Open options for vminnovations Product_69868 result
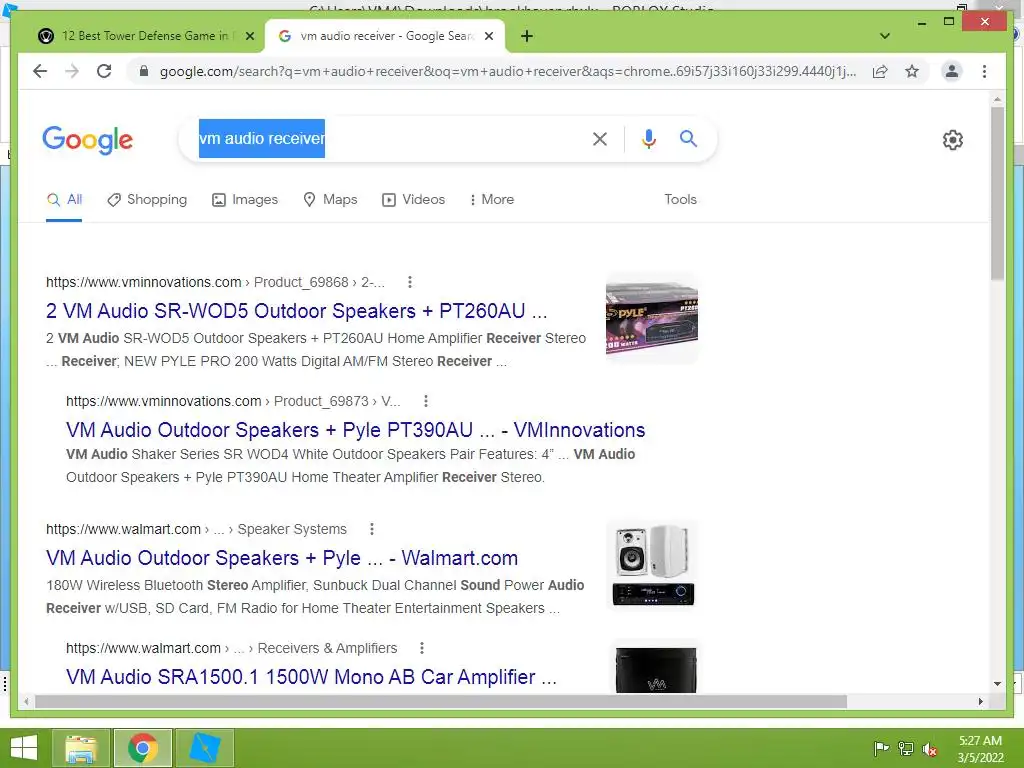The image size is (1024, 768). 409,282
